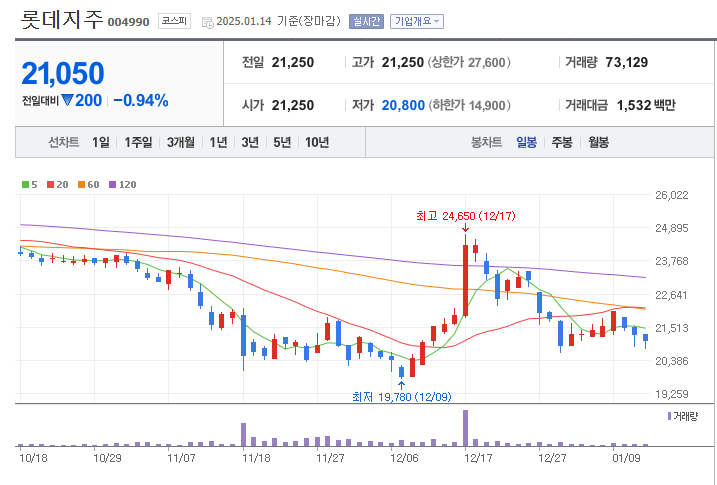Screen dimensions: 717x485
Task: Click the 10/18 date axis label
Action: click(x=33, y=458)
